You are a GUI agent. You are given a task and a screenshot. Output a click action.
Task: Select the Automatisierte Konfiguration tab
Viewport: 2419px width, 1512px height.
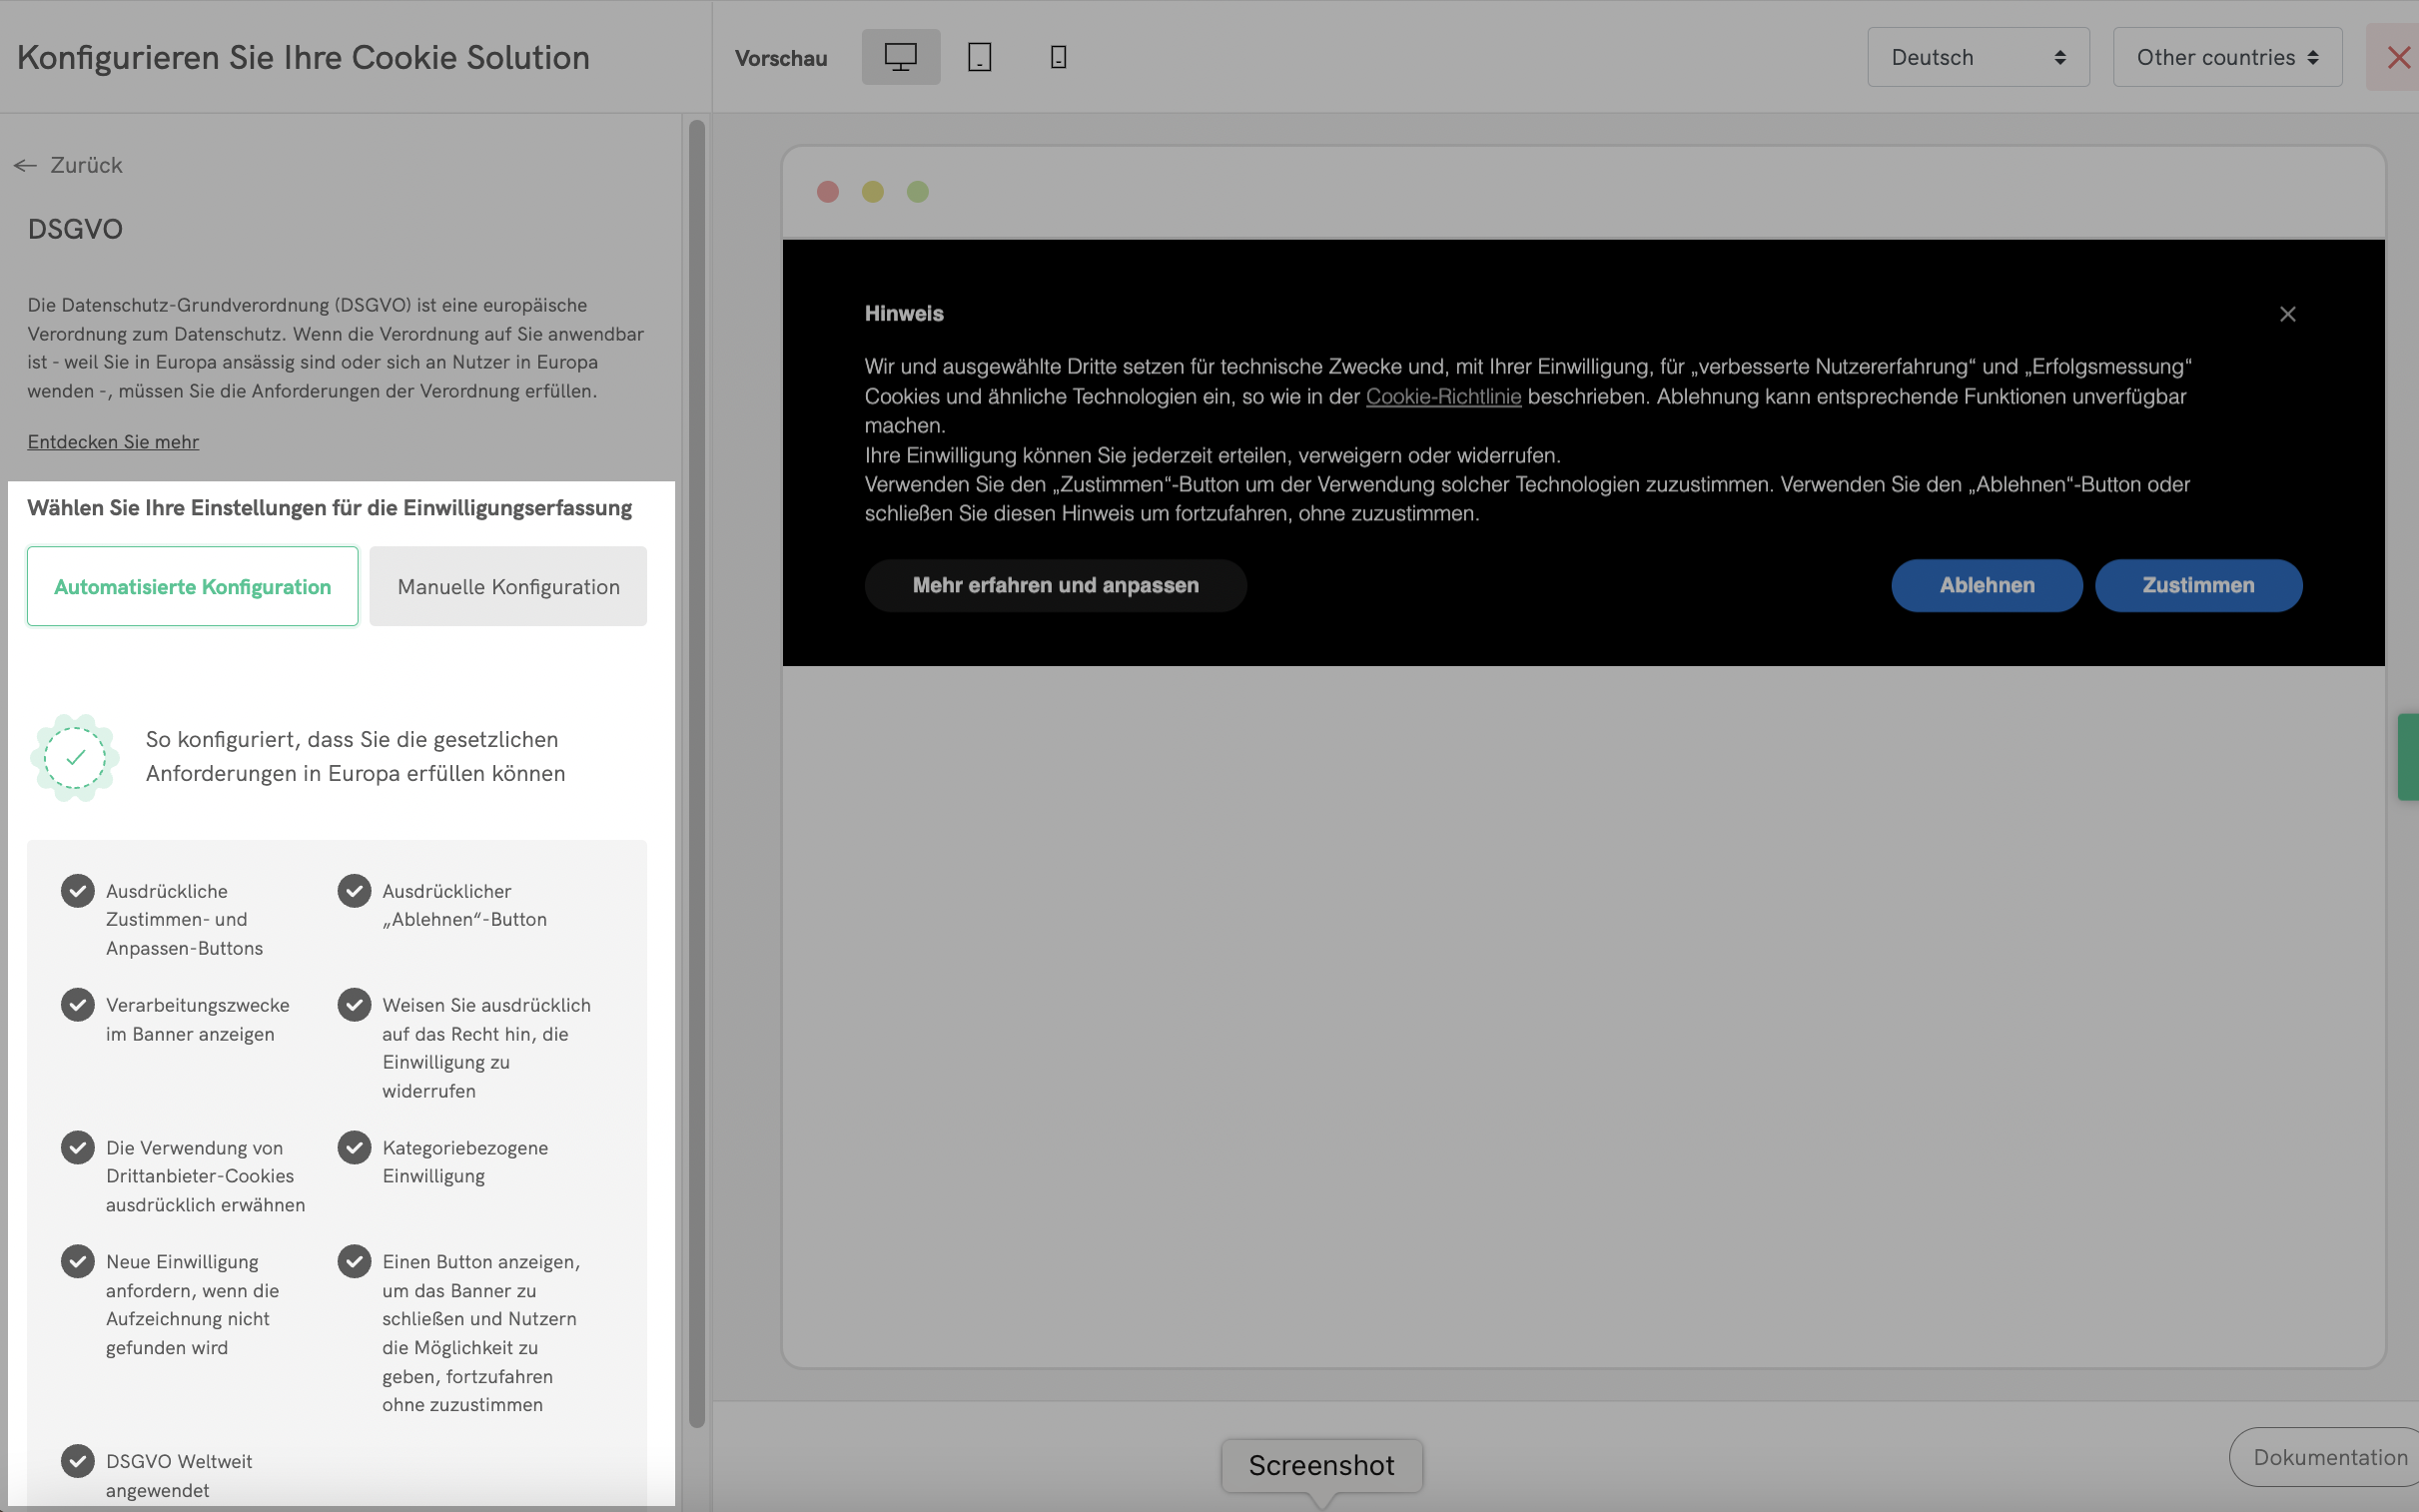[x=192, y=587]
